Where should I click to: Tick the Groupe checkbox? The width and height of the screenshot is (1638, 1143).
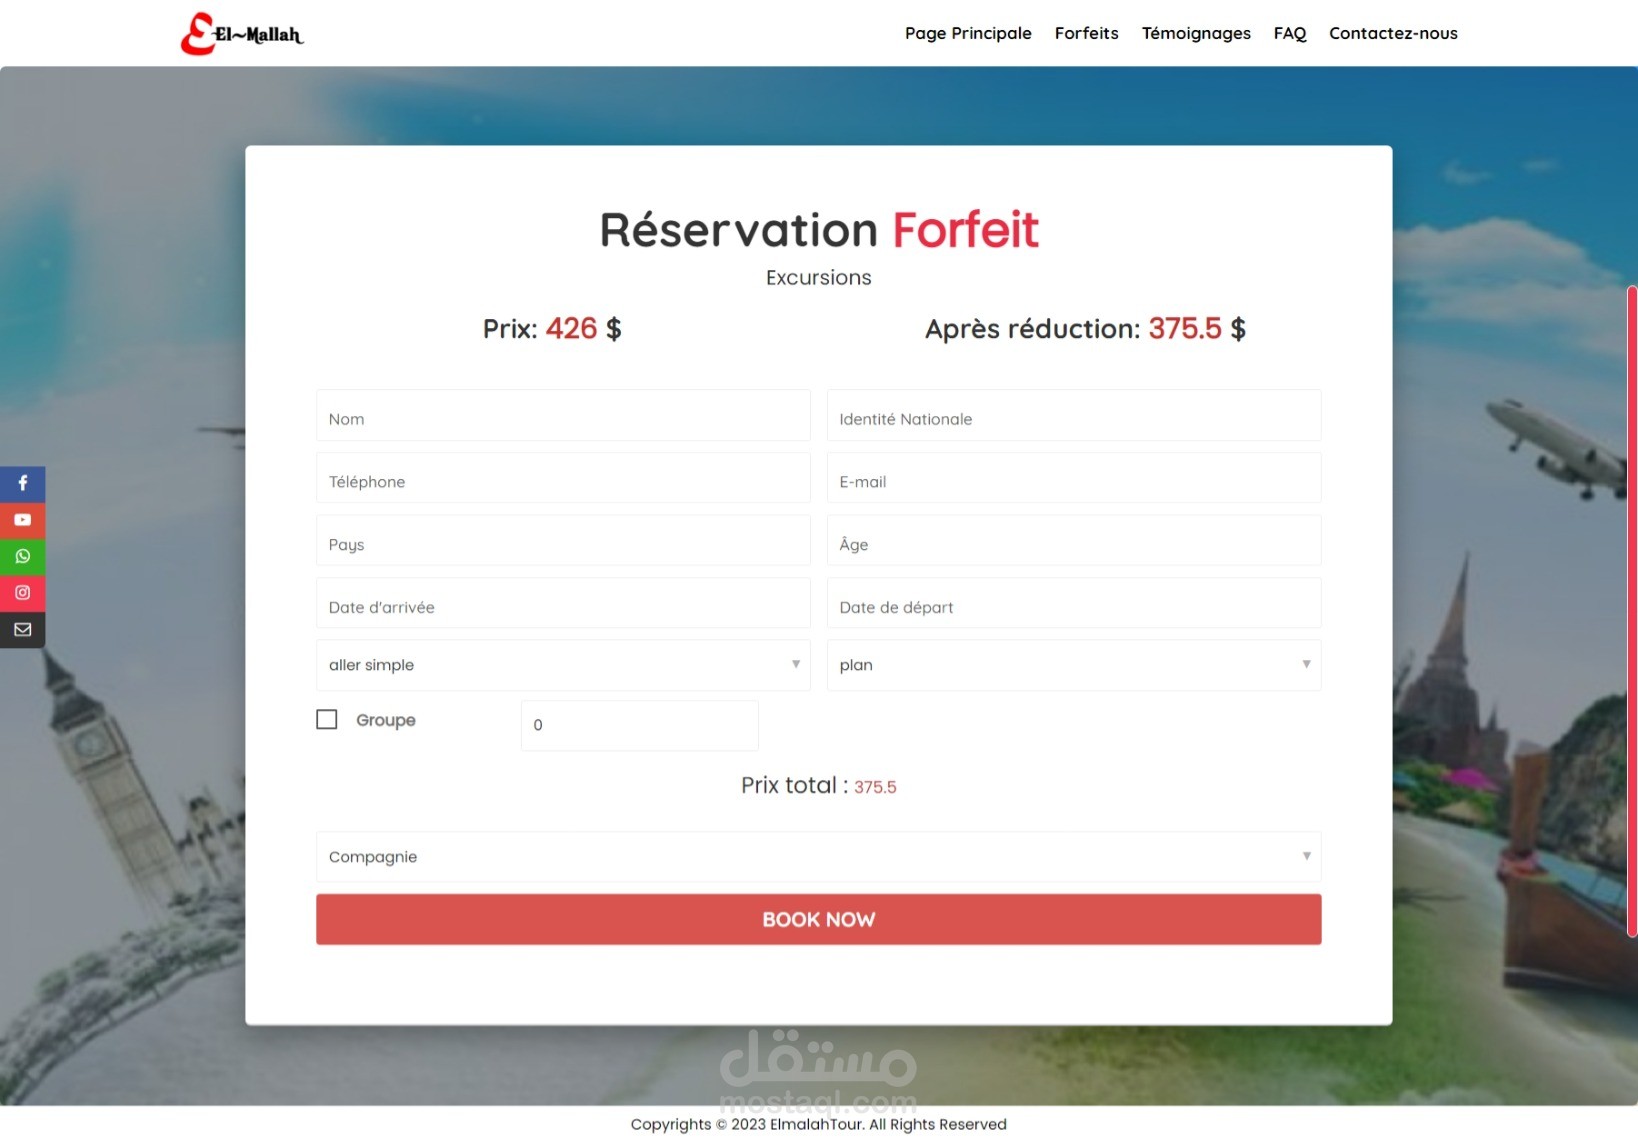click(327, 720)
